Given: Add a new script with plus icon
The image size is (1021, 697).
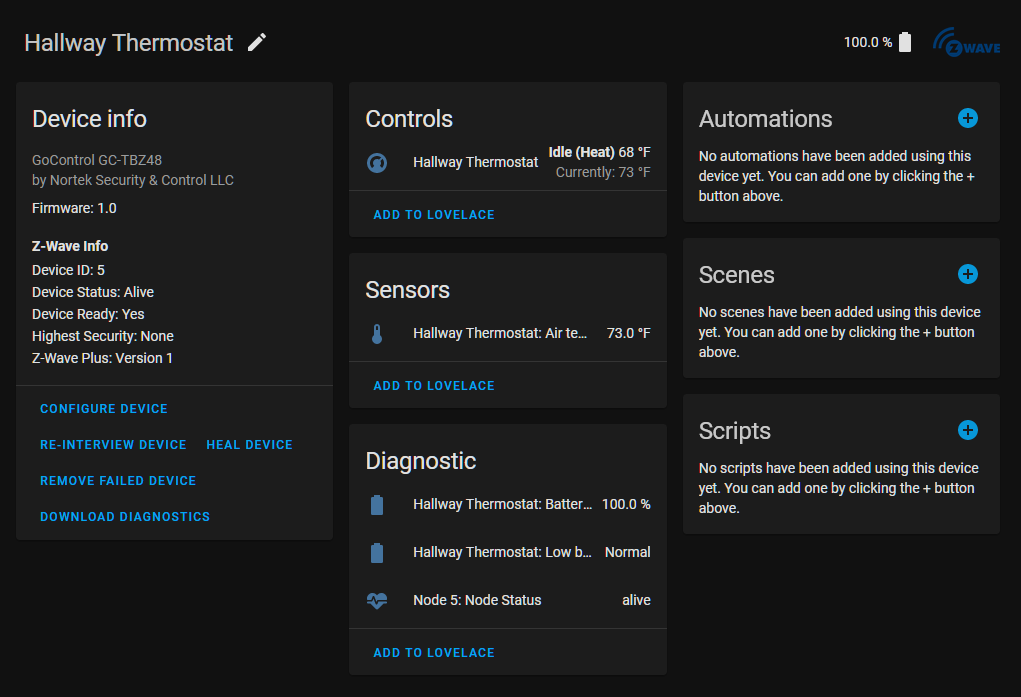Looking at the screenshot, I should pyautogui.click(x=967, y=430).
